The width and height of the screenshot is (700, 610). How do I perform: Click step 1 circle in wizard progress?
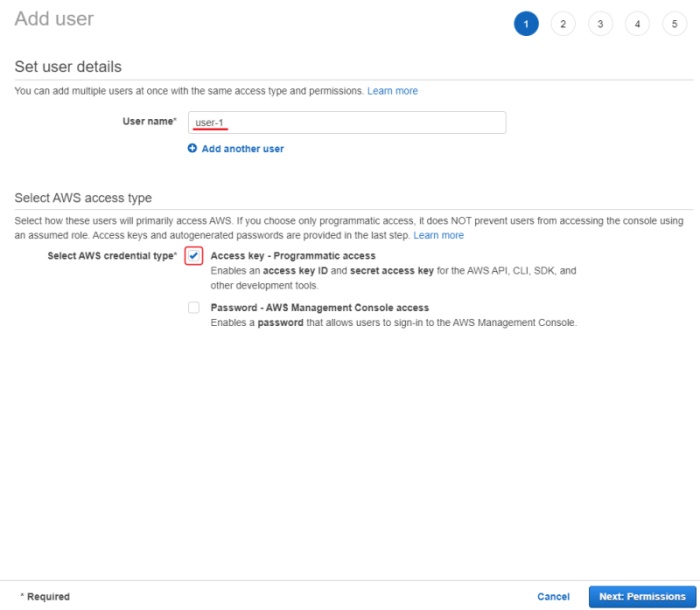pos(526,24)
